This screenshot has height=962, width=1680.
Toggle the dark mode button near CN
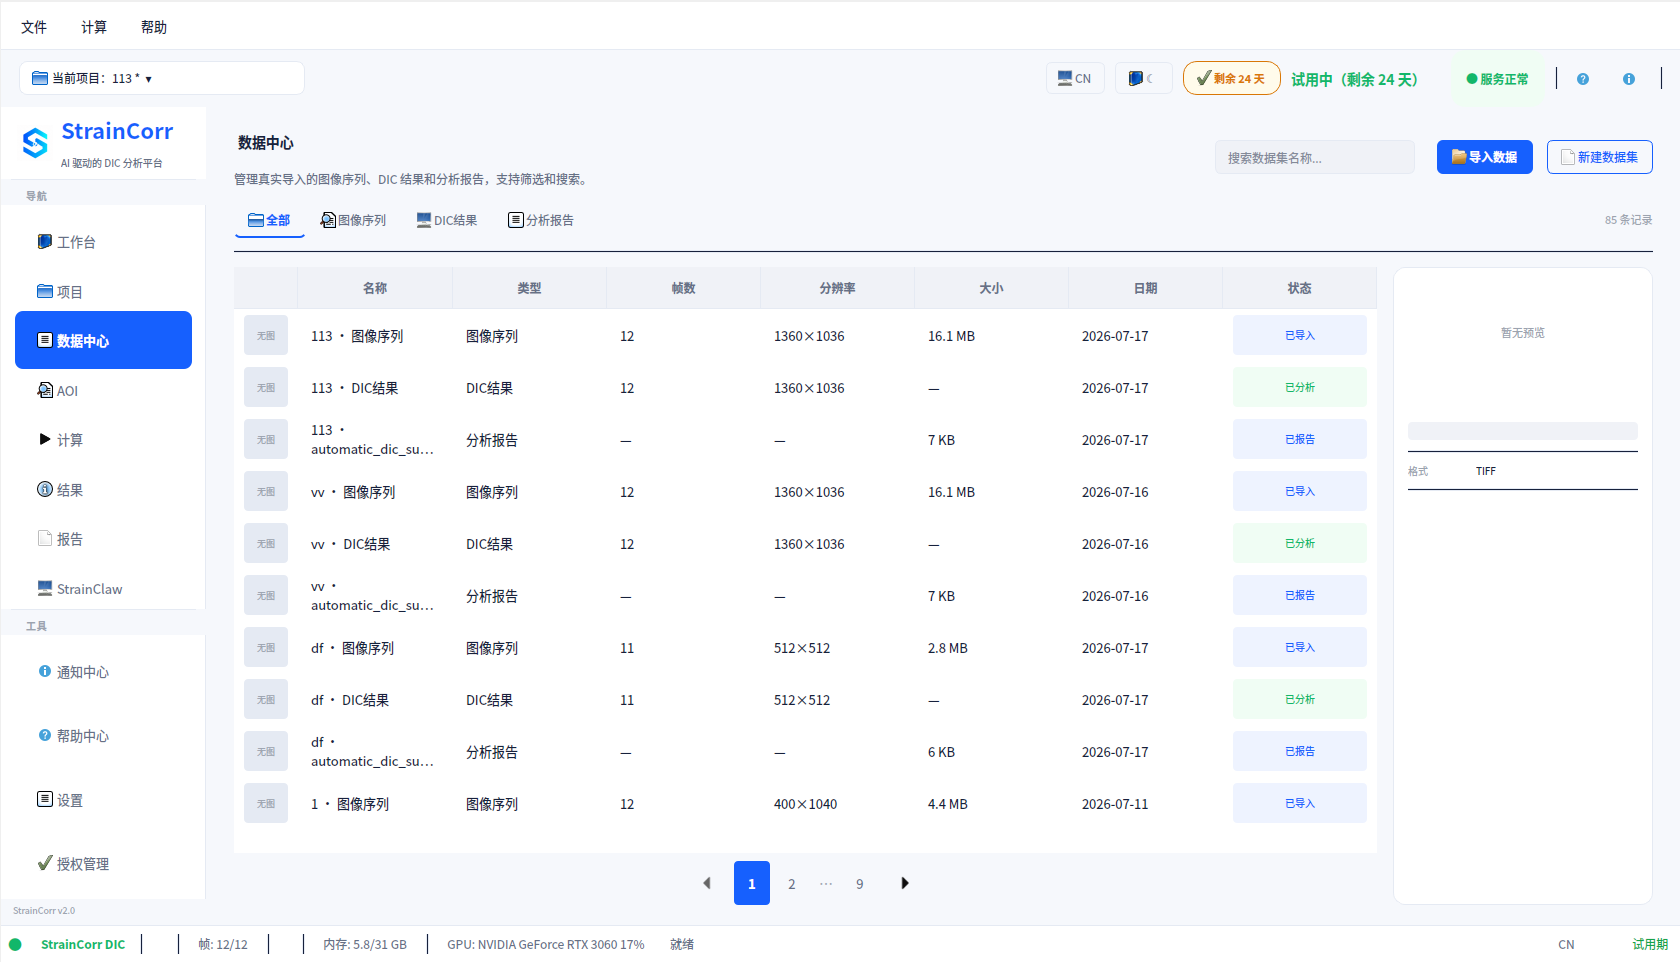(1143, 78)
